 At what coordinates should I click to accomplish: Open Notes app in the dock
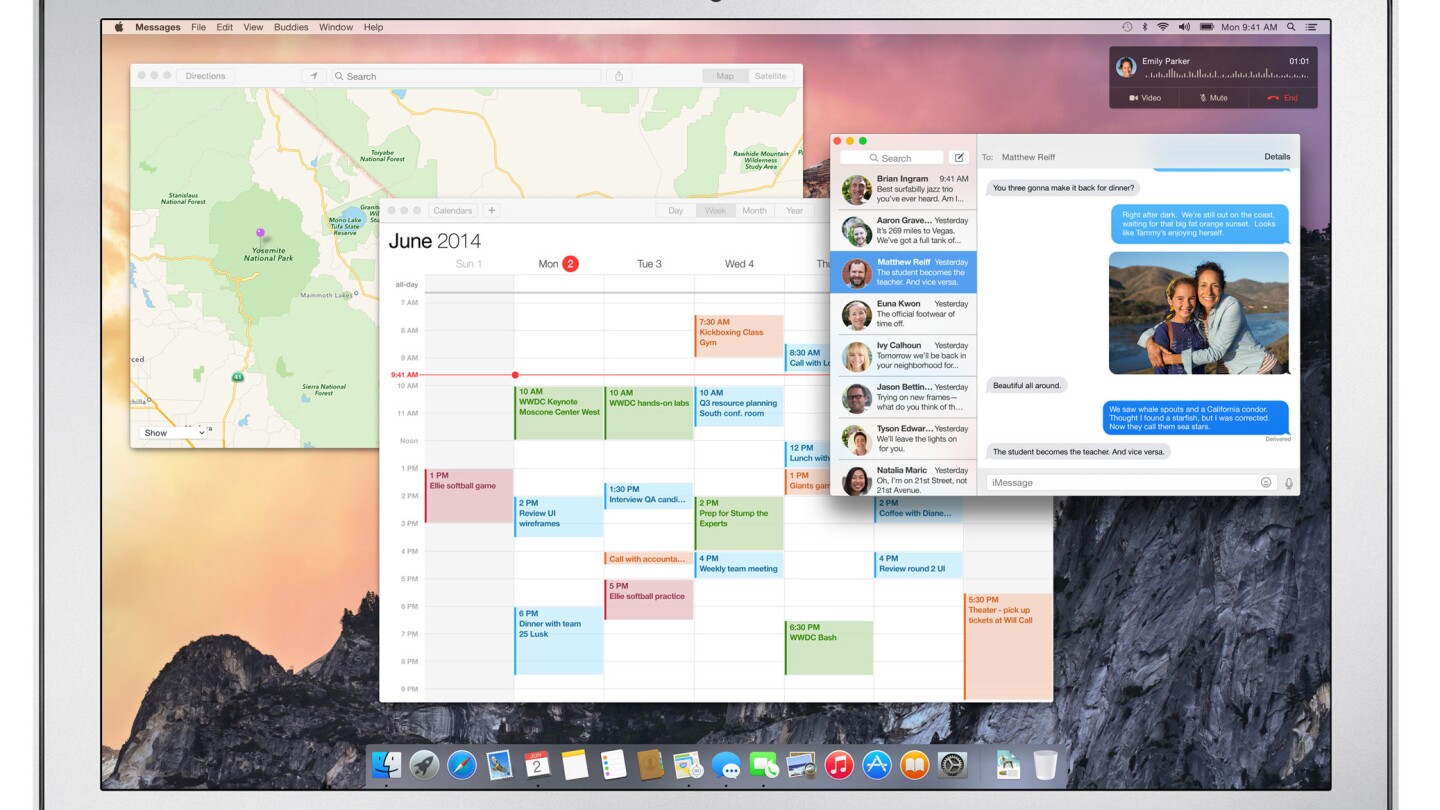tap(574, 765)
